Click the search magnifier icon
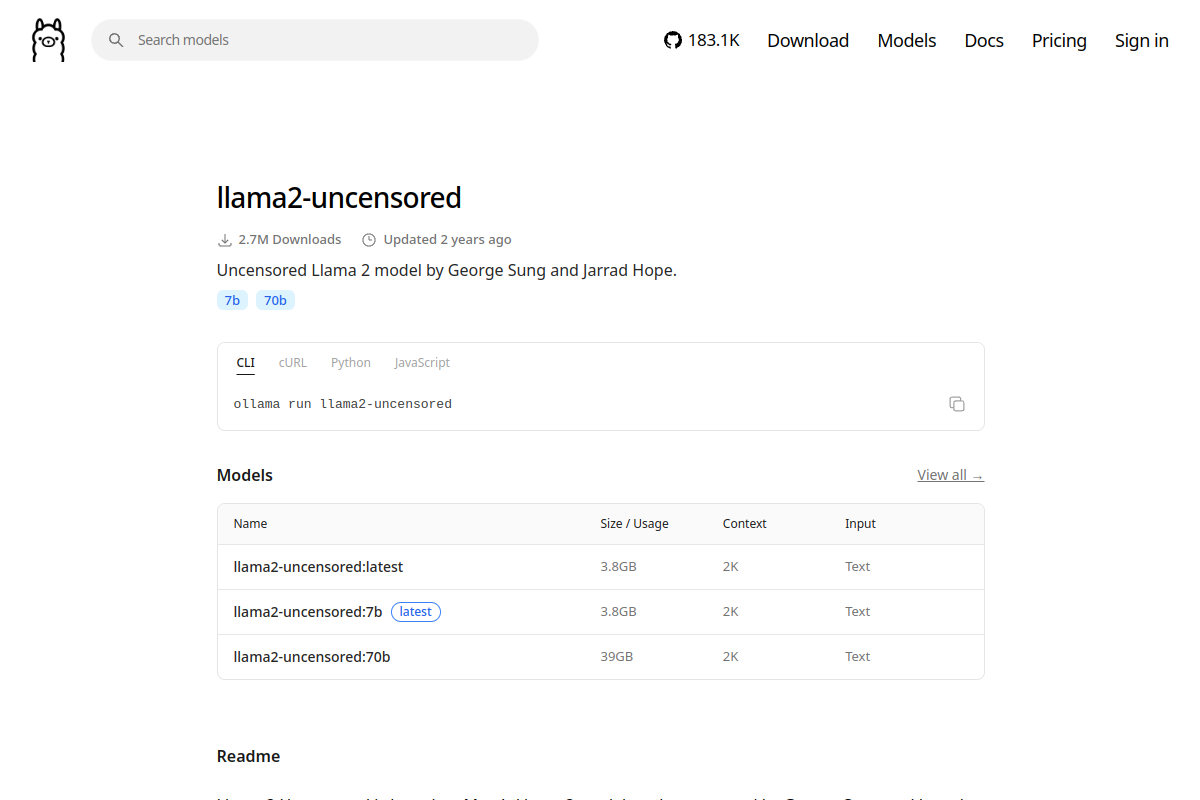1200x800 pixels. [x=116, y=40]
